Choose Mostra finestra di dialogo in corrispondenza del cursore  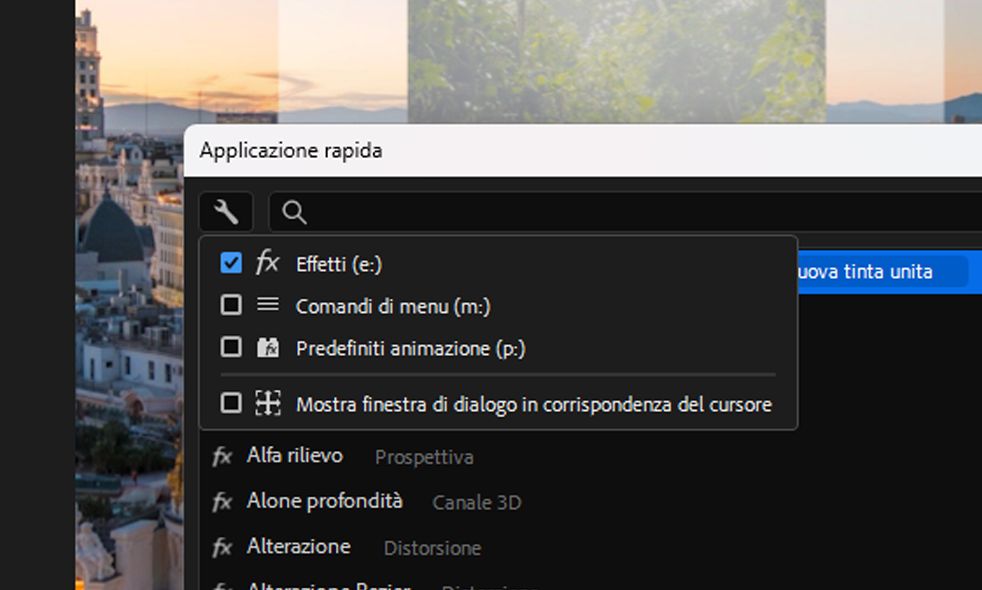(x=533, y=405)
